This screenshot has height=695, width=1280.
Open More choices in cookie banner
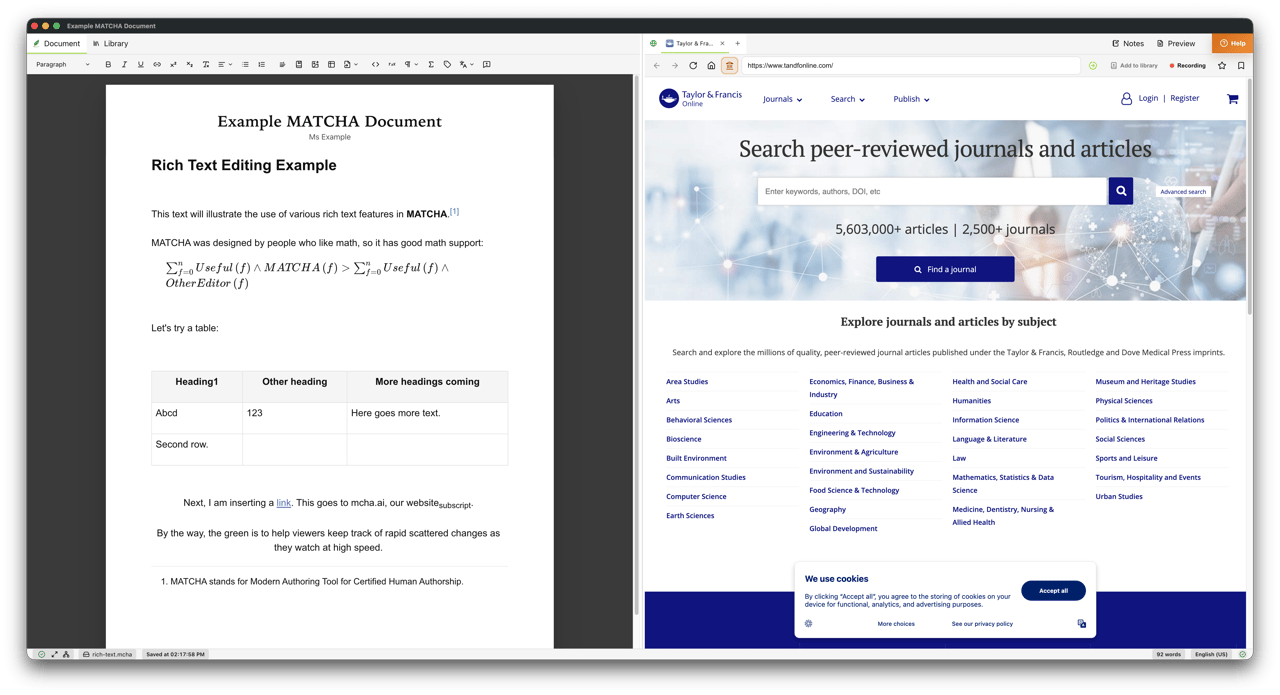click(x=896, y=623)
